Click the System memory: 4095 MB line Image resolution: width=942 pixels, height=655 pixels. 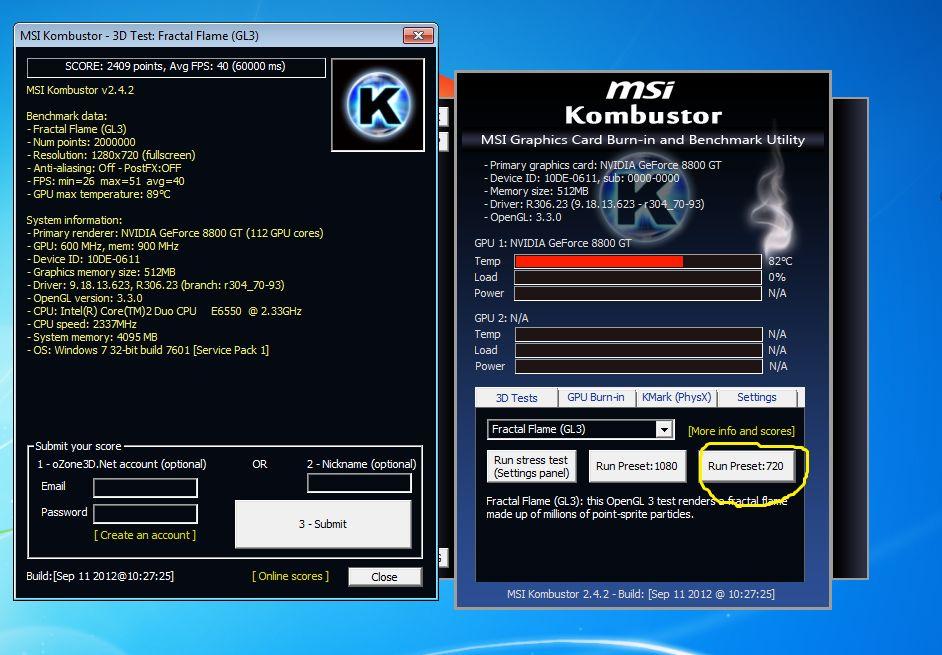click(92, 337)
